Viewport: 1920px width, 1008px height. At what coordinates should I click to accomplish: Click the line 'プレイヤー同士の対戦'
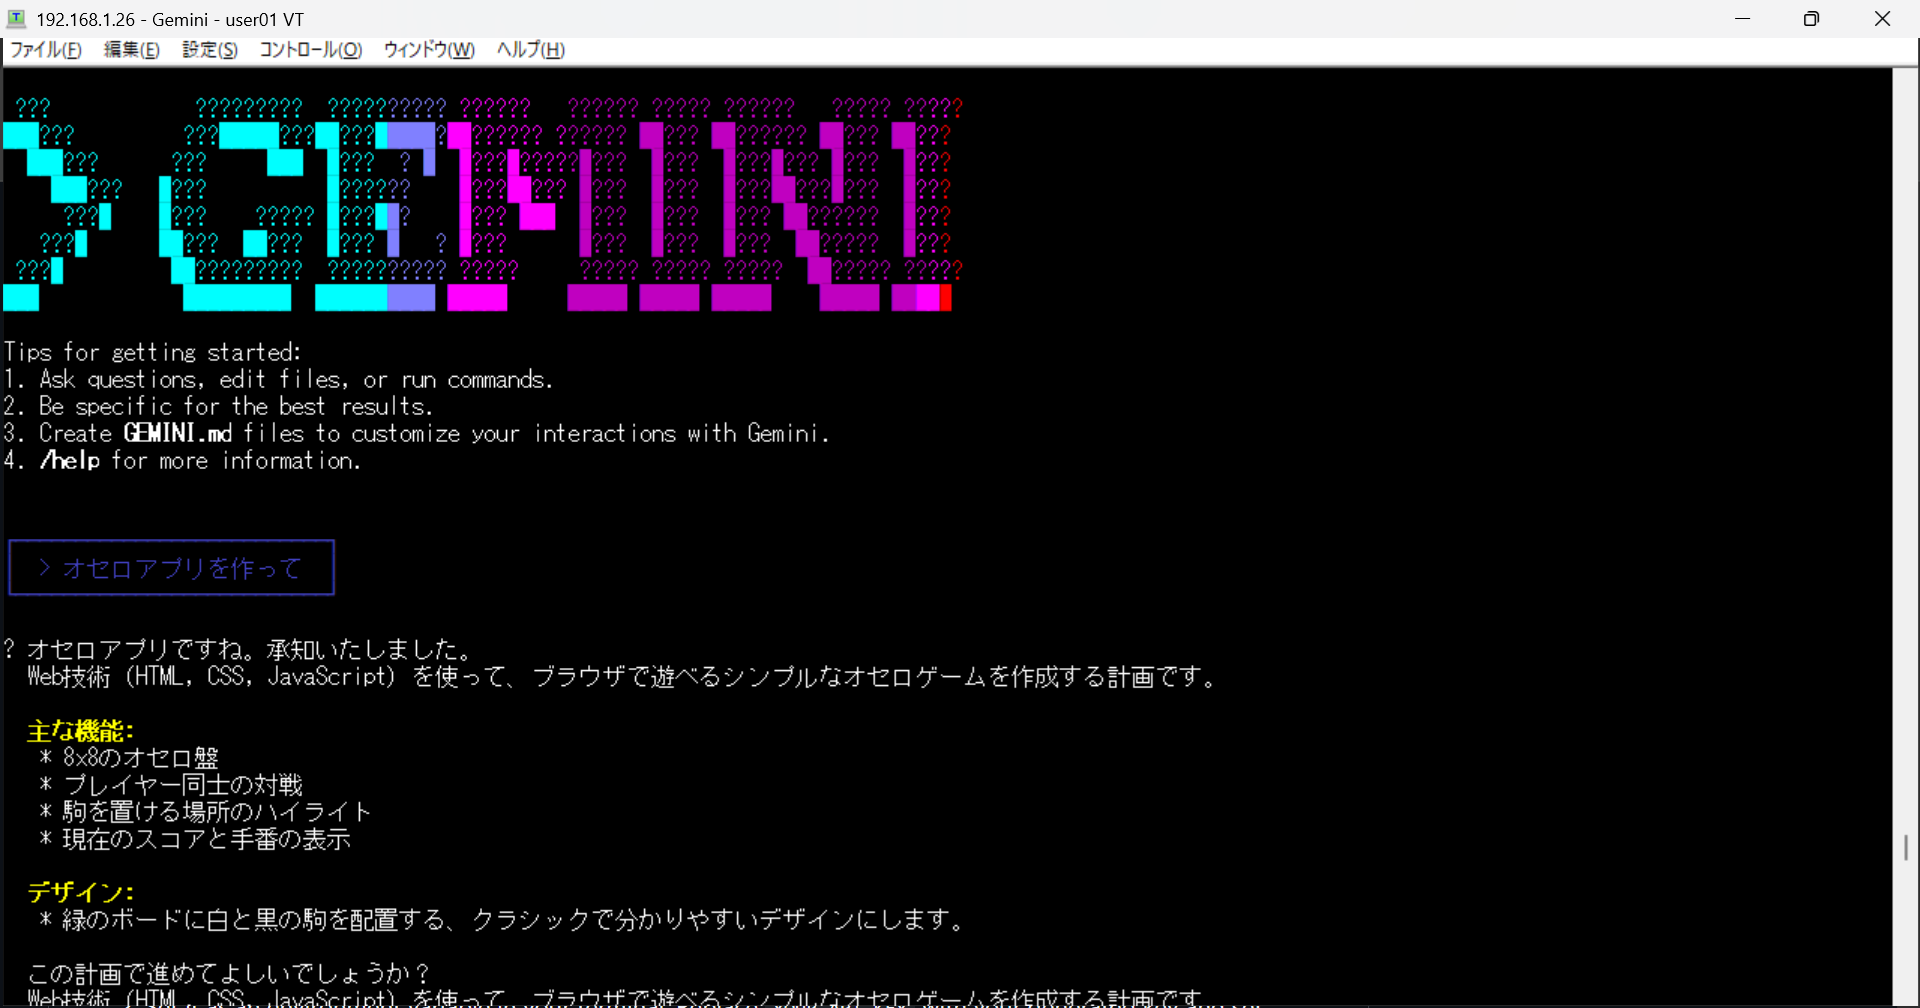(182, 785)
